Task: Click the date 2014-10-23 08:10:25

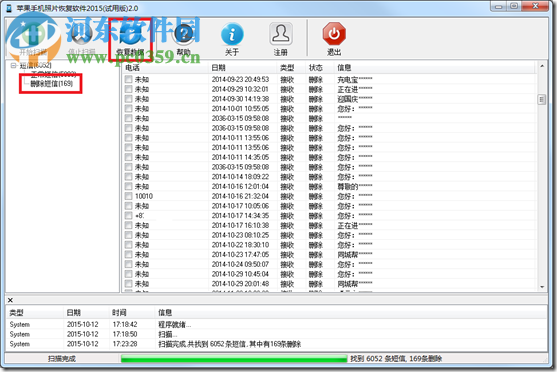Action: pos(240,235)
